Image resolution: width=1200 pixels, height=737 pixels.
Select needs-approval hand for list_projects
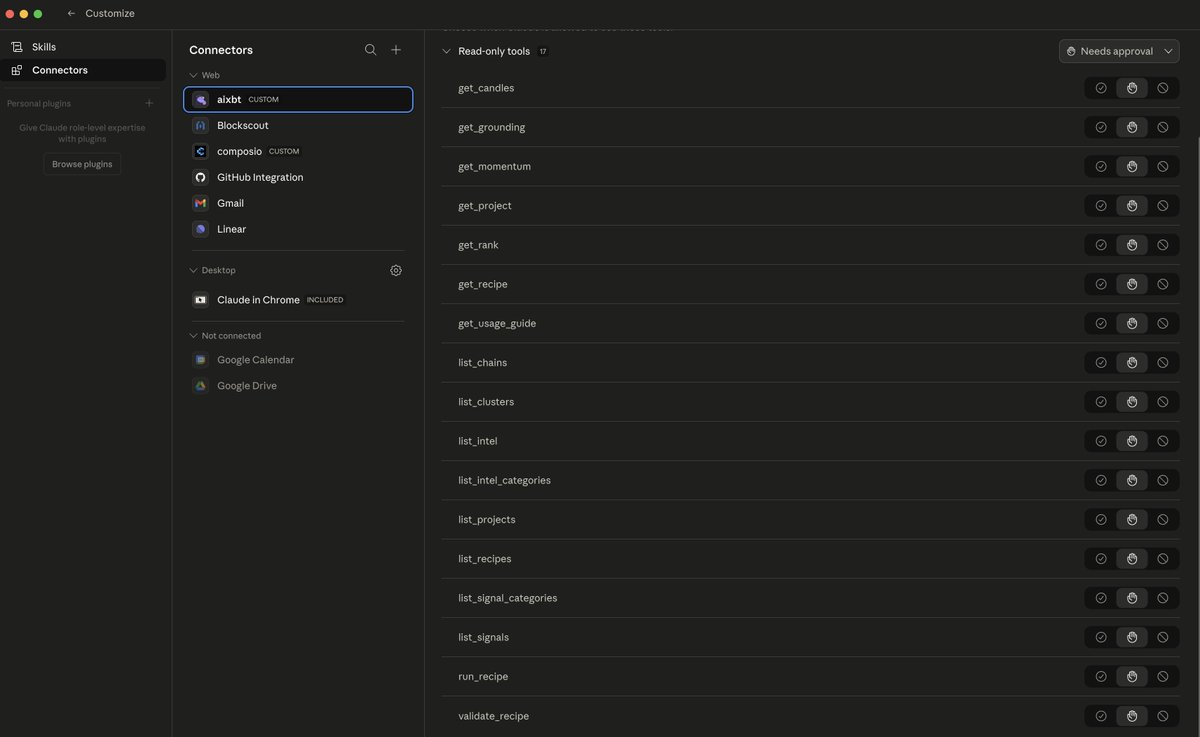tap(1132, 520)
